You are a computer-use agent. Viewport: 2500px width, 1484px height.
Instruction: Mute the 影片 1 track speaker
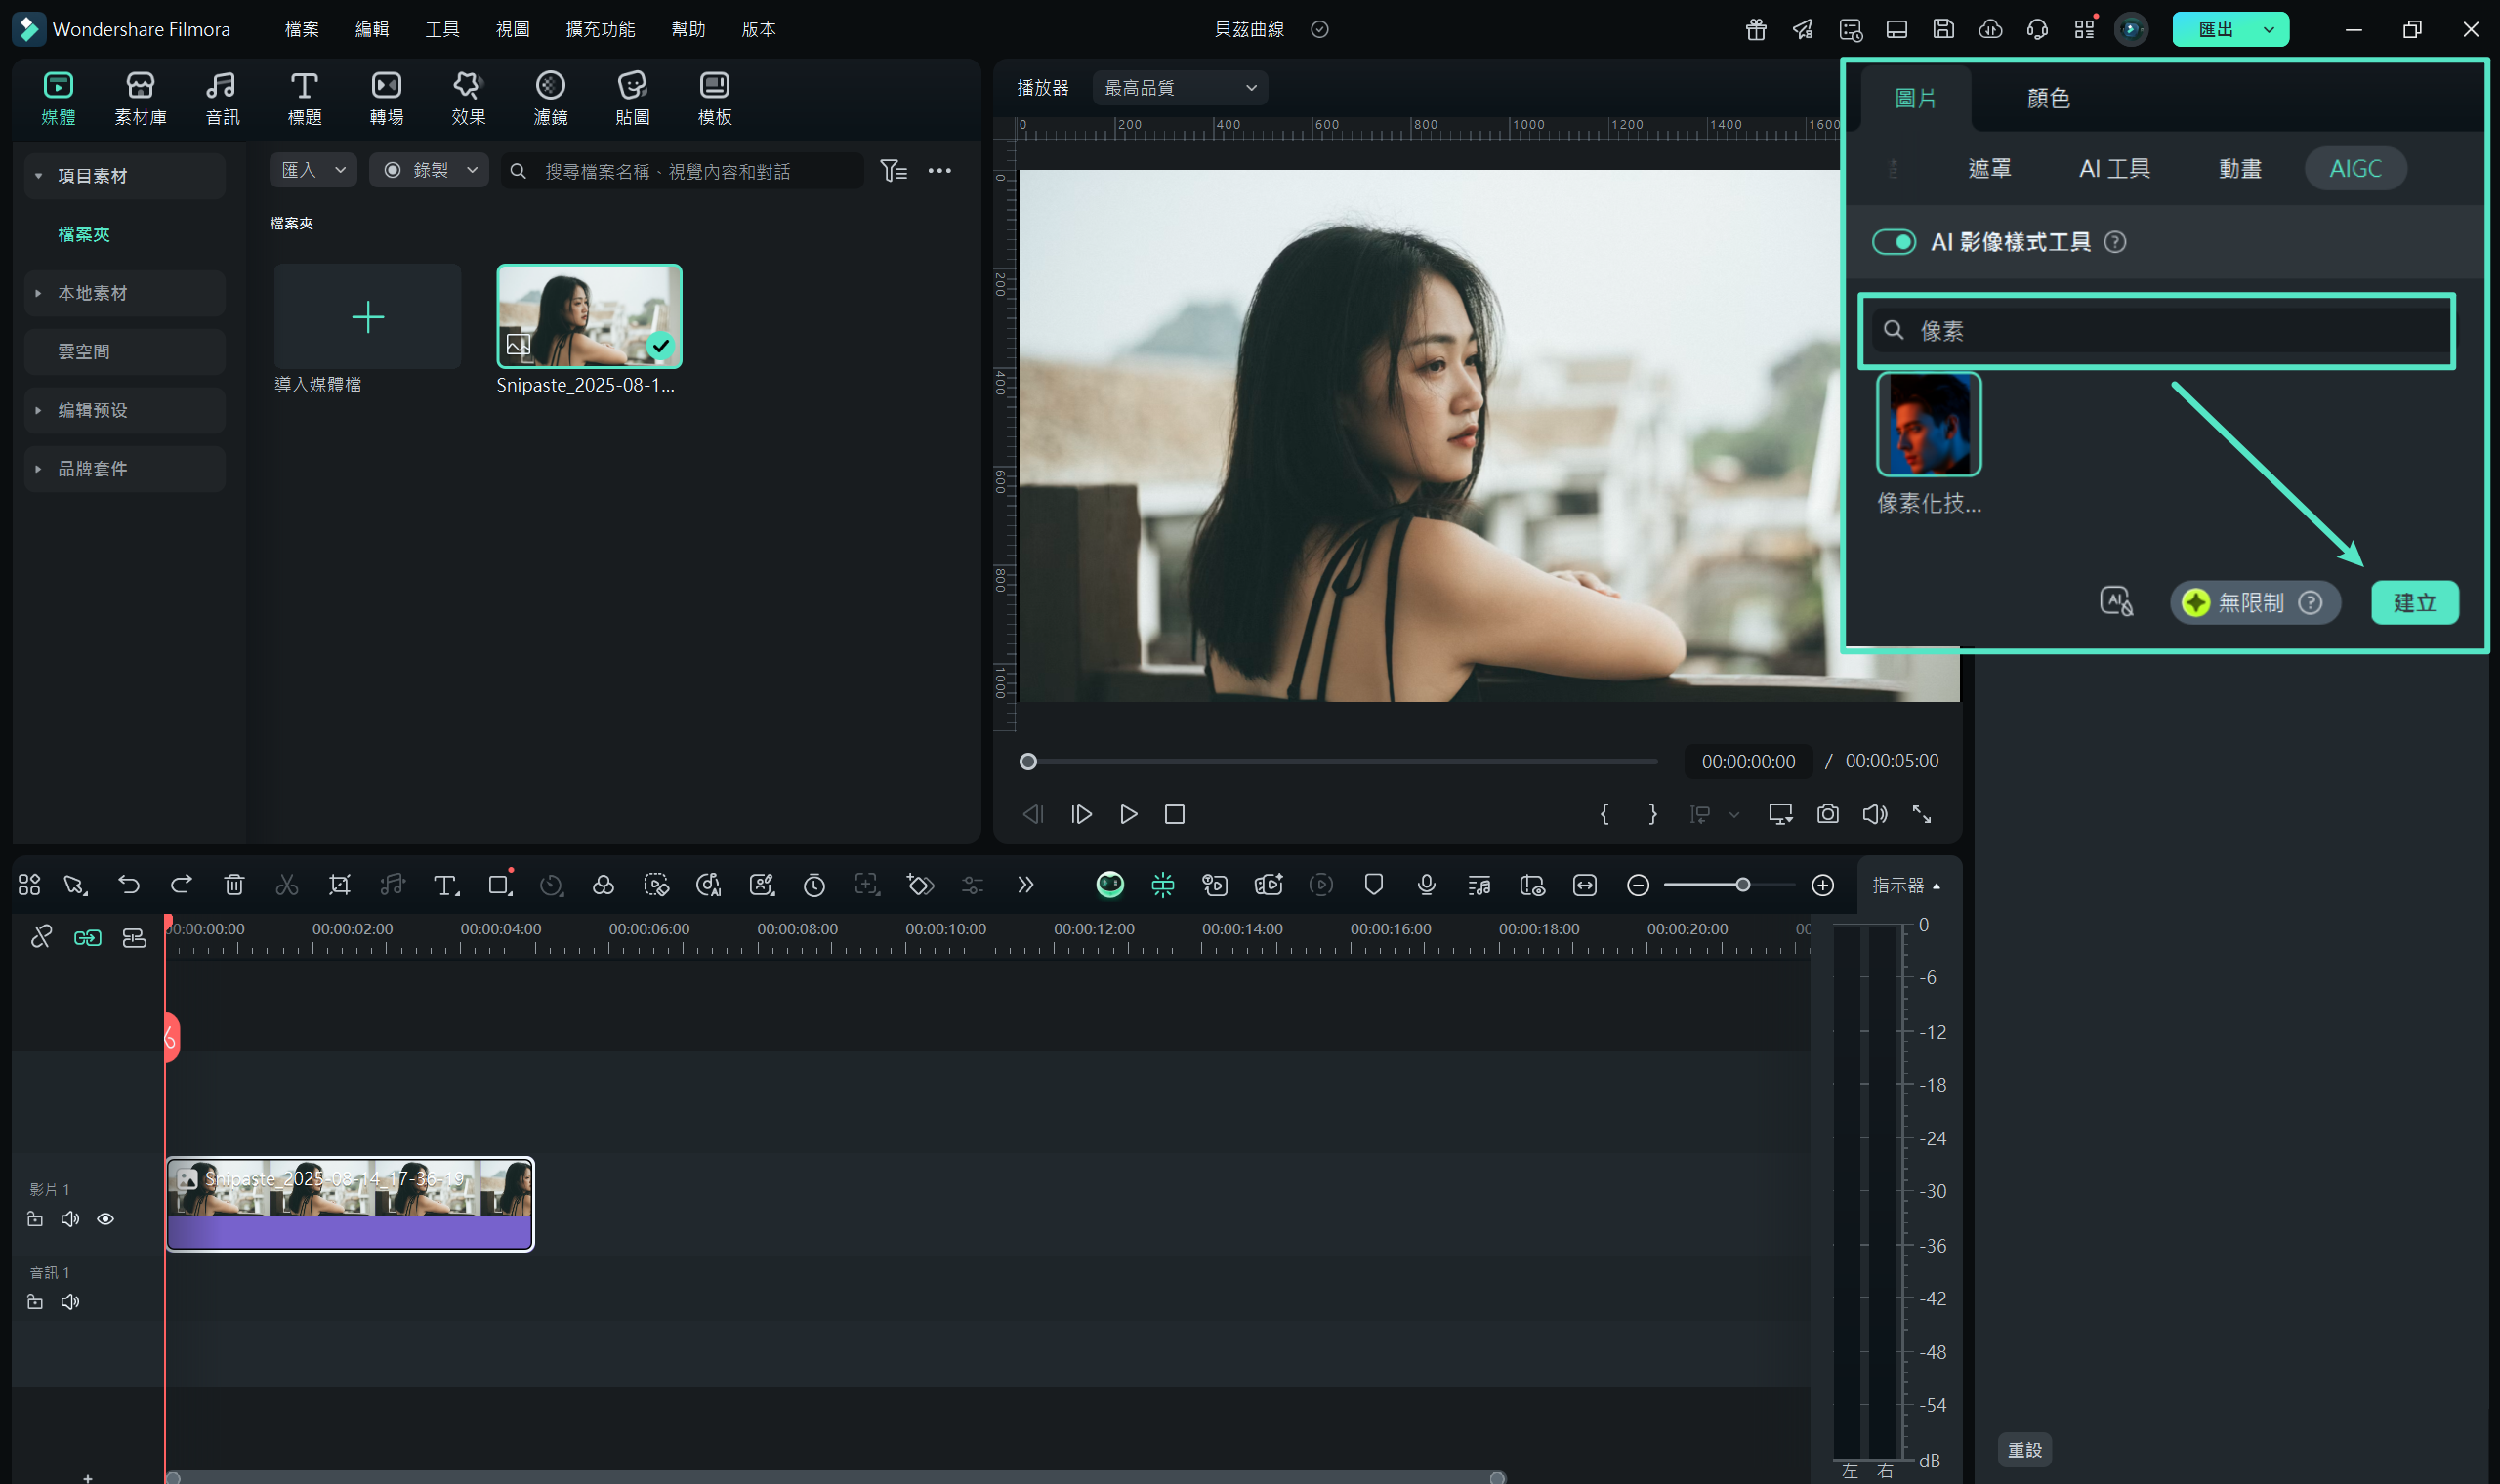70,1218
